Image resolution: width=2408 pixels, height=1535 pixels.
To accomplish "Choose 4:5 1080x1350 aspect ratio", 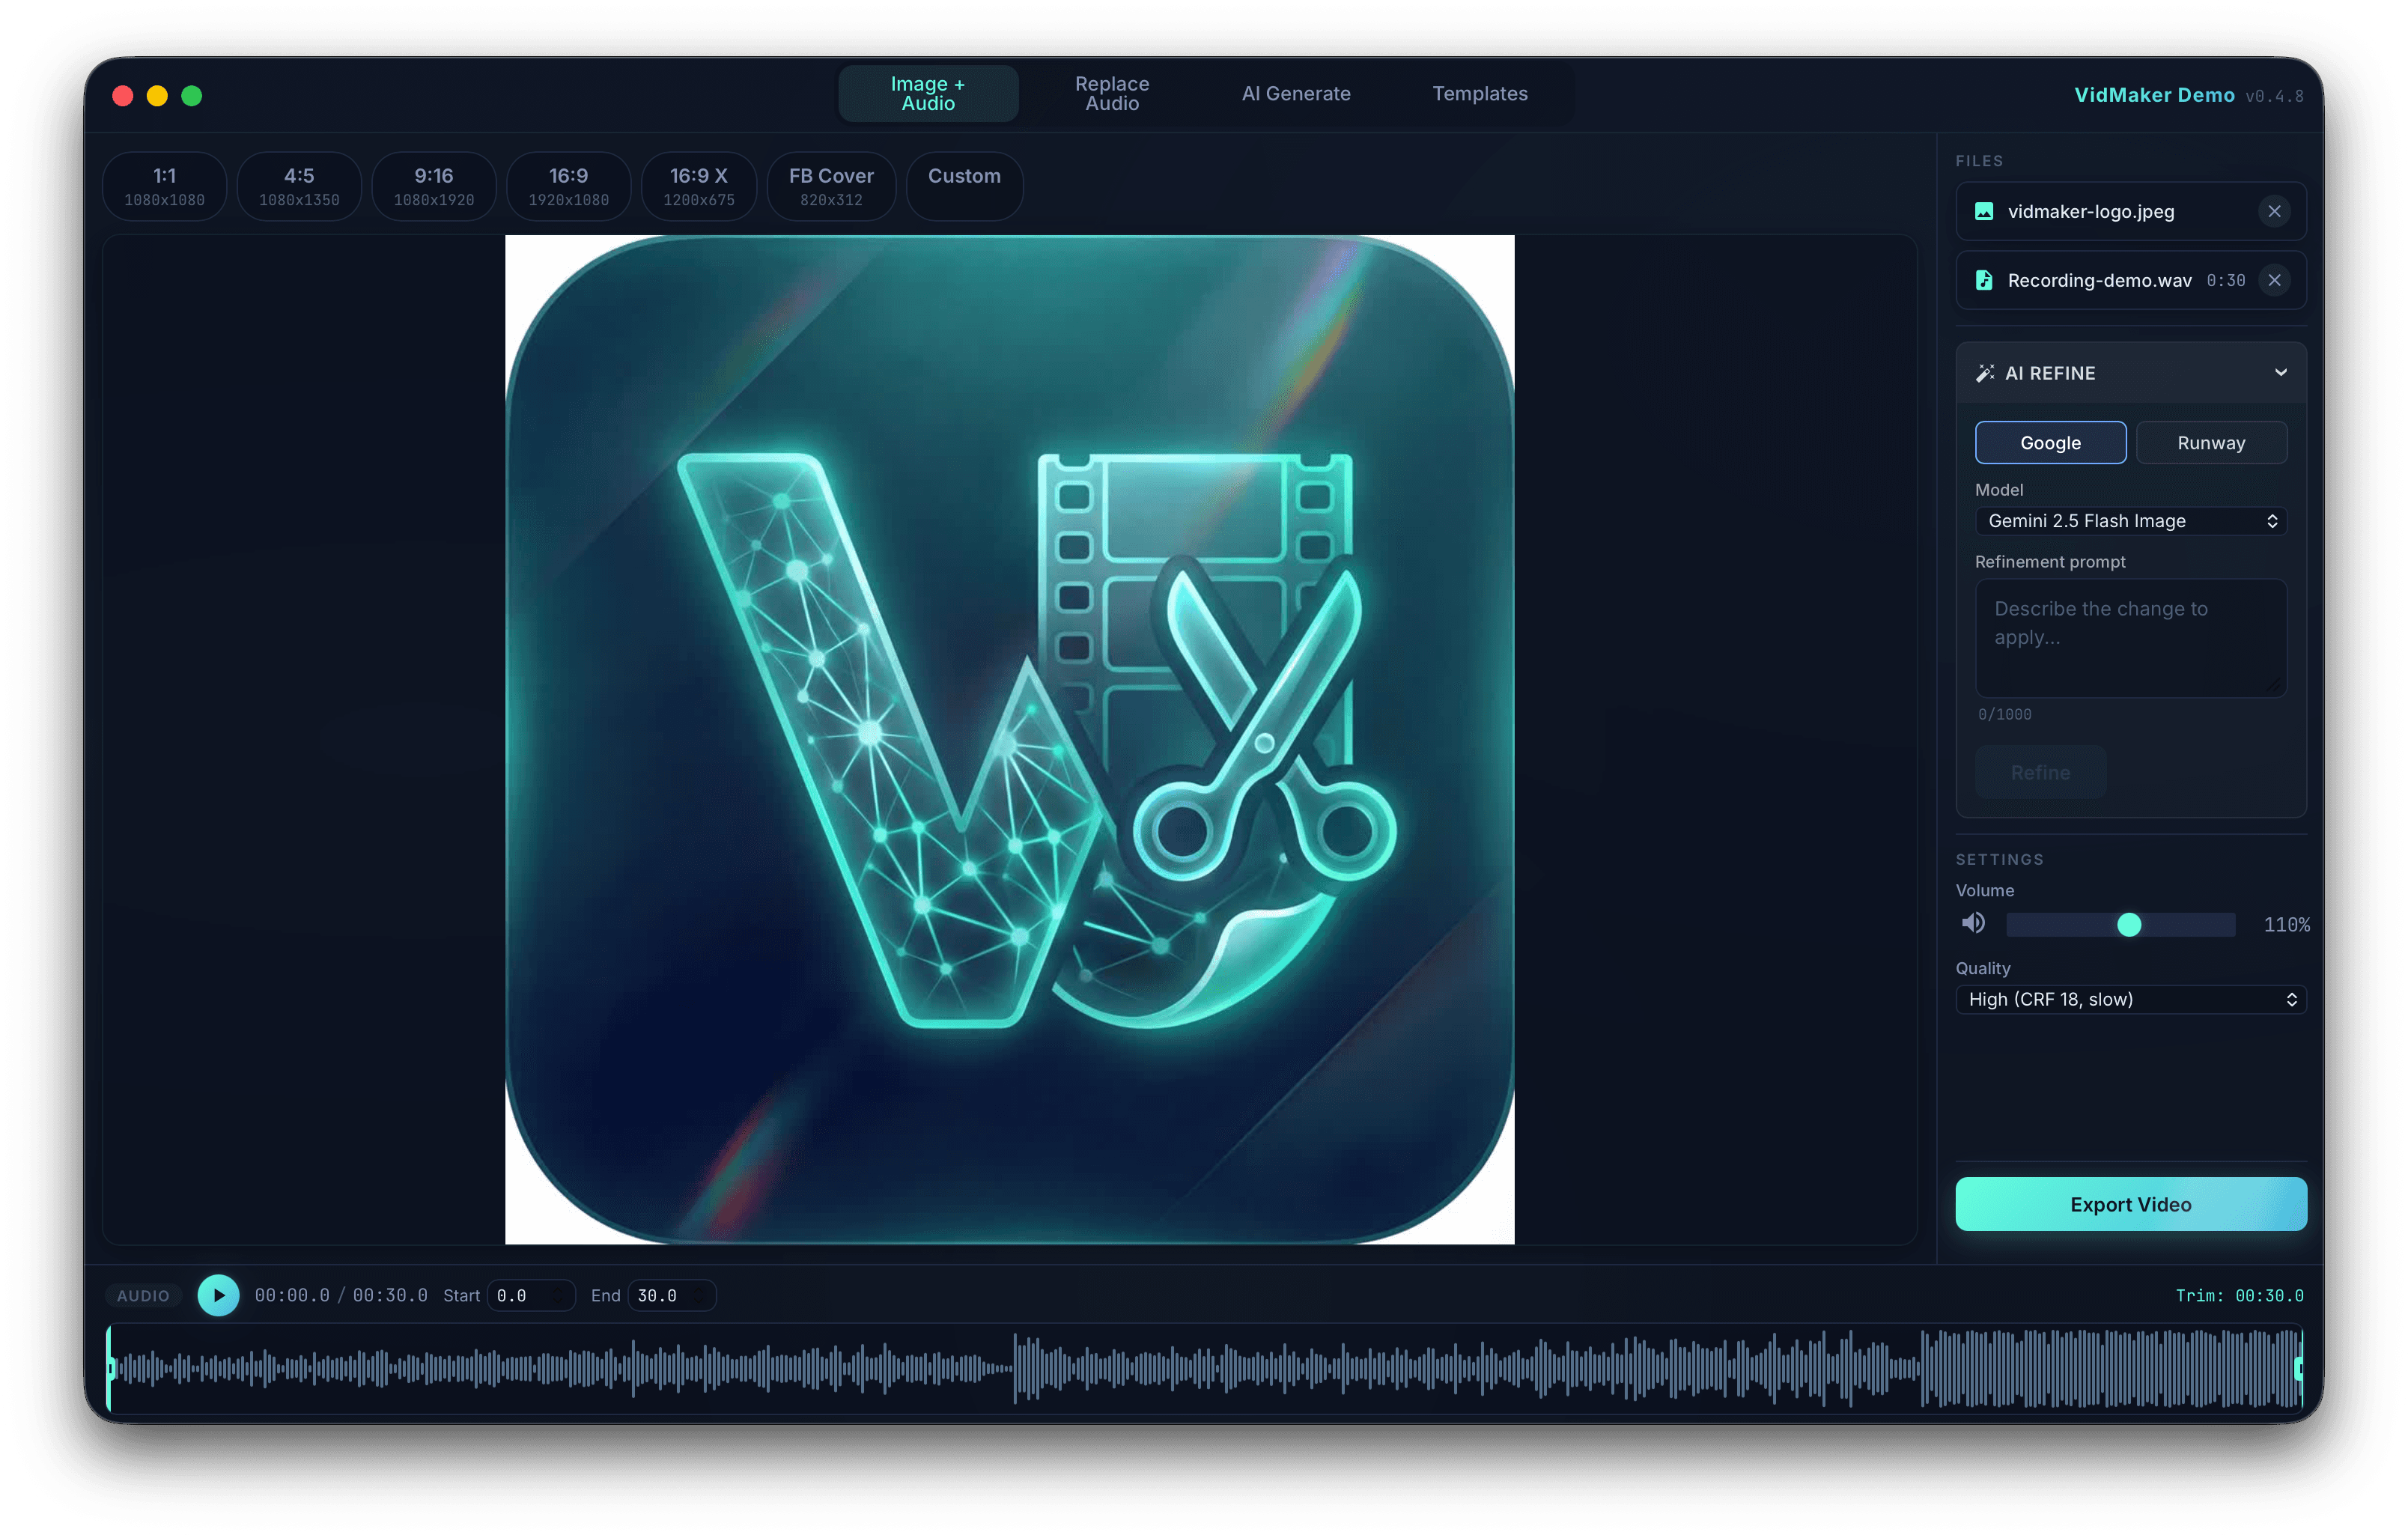I will click(299, 186).
